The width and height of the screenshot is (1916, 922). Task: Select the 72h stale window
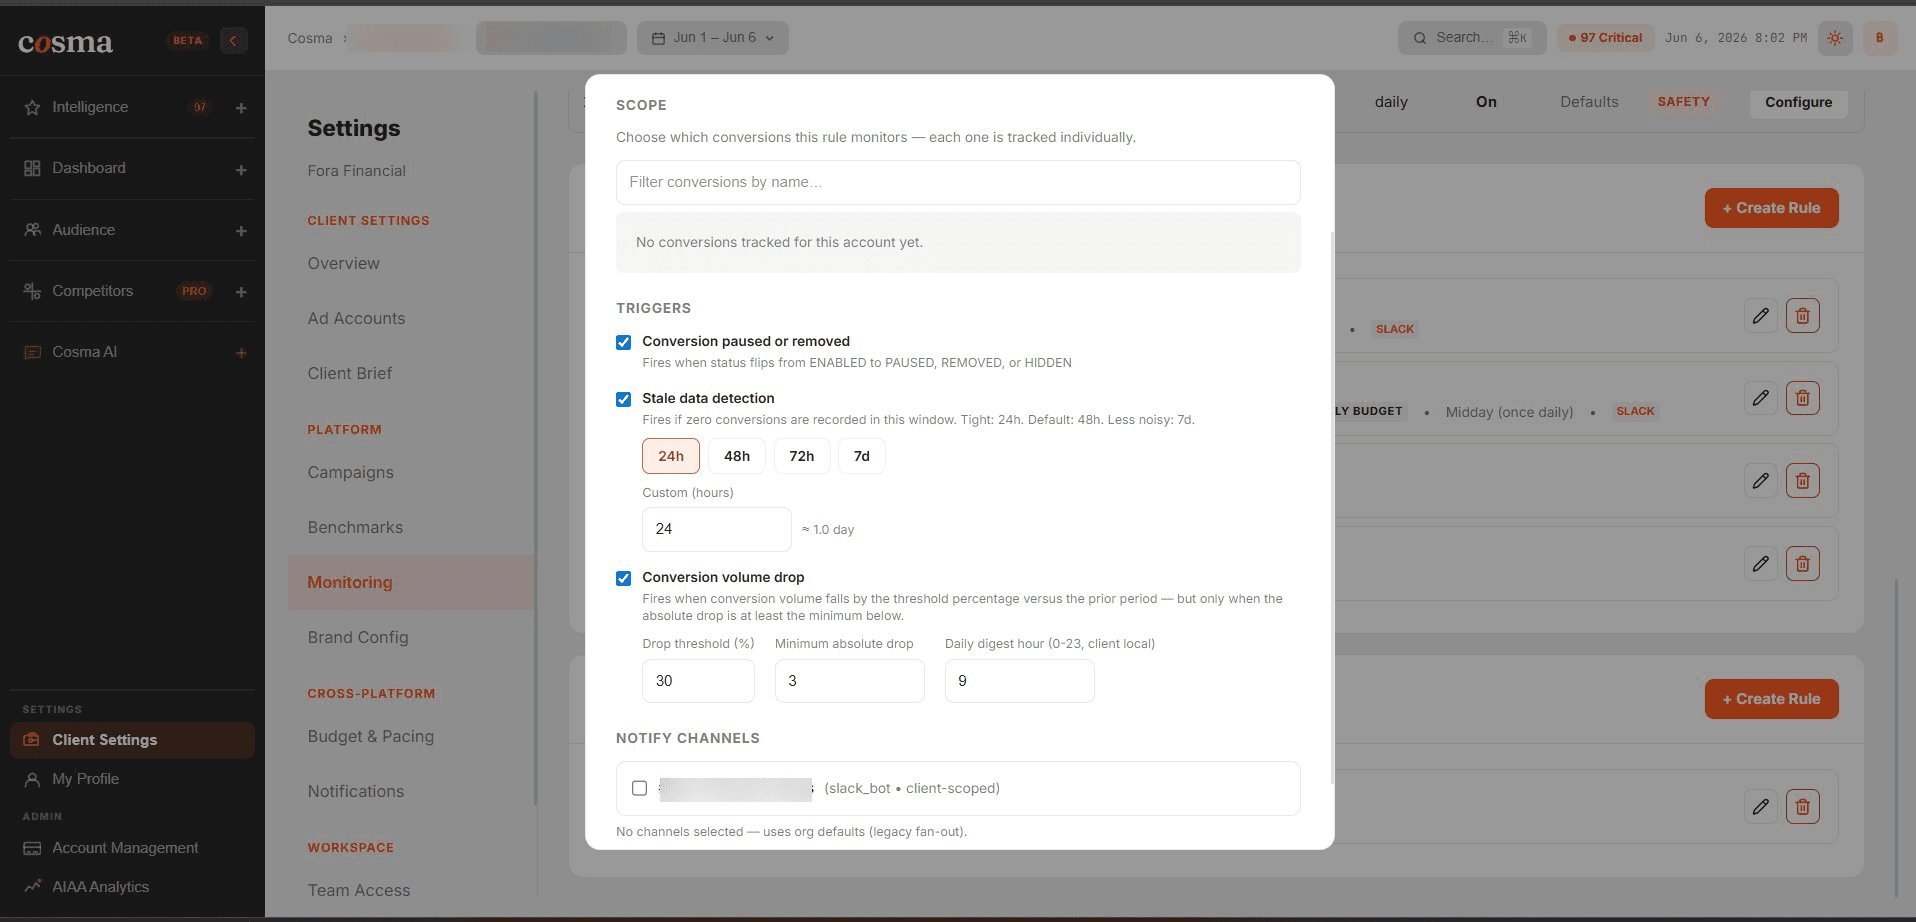point(802,456)
